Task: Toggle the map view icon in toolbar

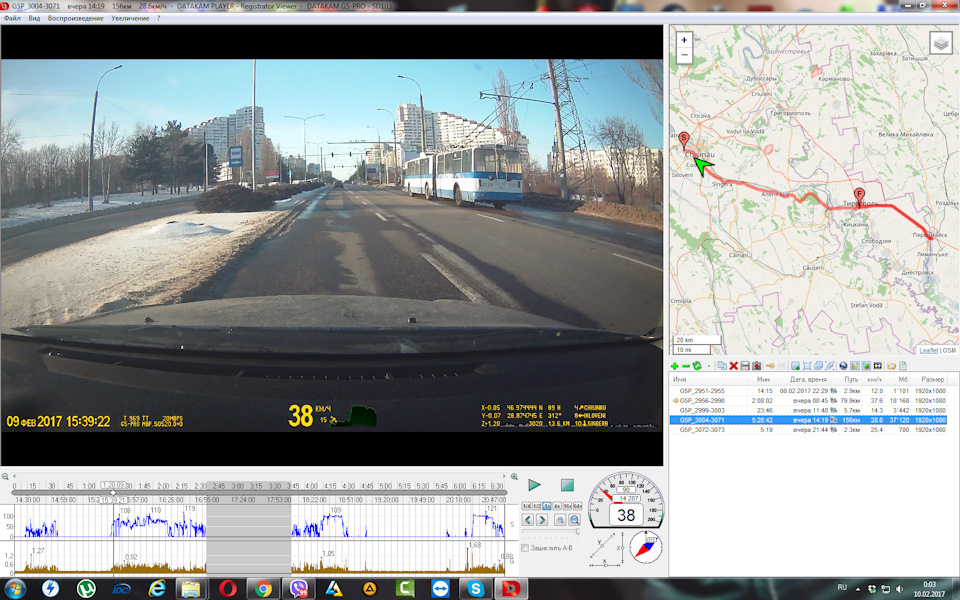Action: (855, 366)
